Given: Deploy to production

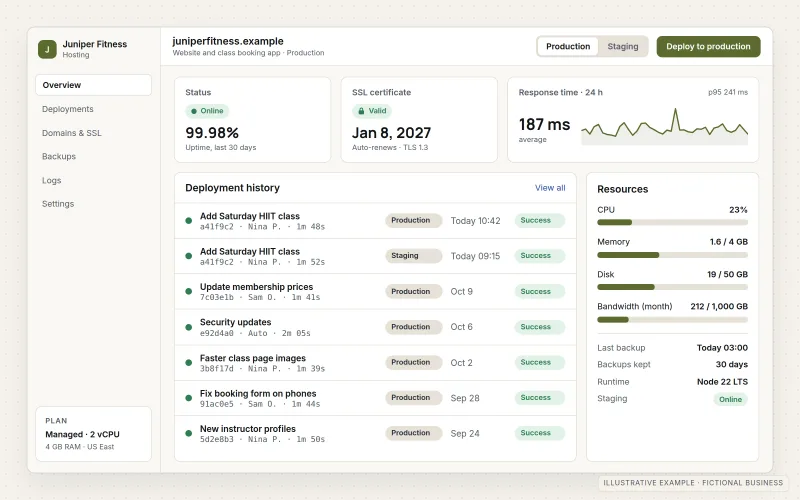Looking at the screenshot, I should pos(708,46).
